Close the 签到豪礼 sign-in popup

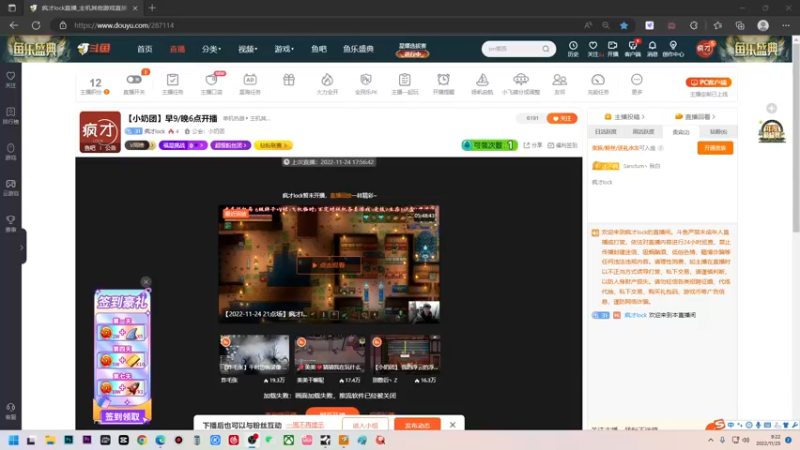146,282
